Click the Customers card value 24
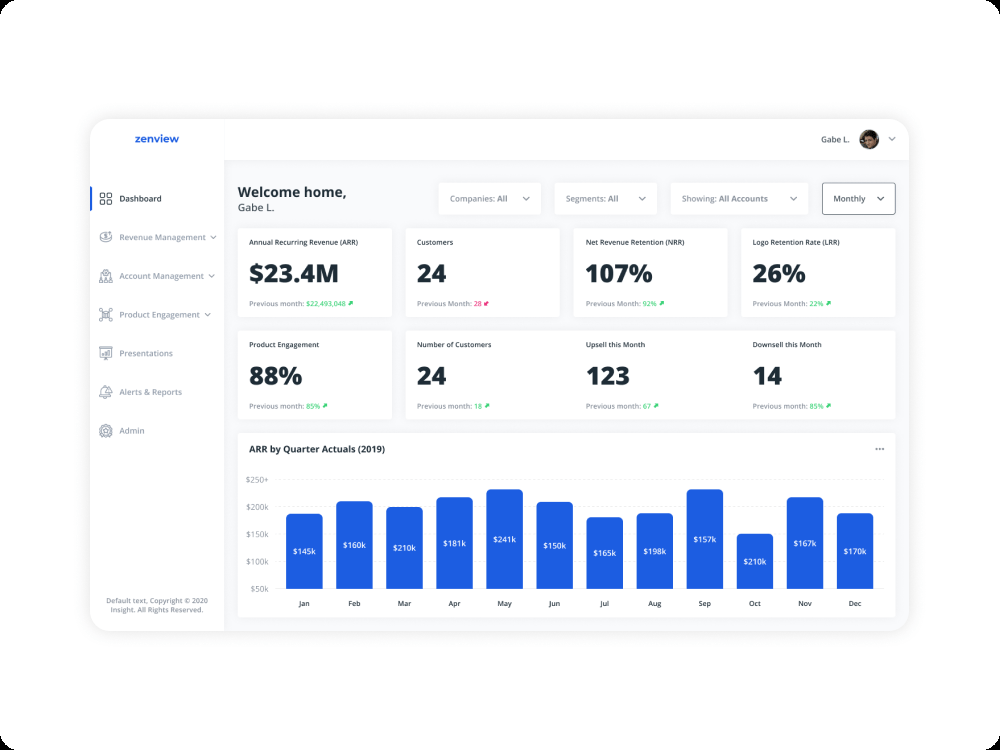The image size is (1000, 750). click(432, 274)
